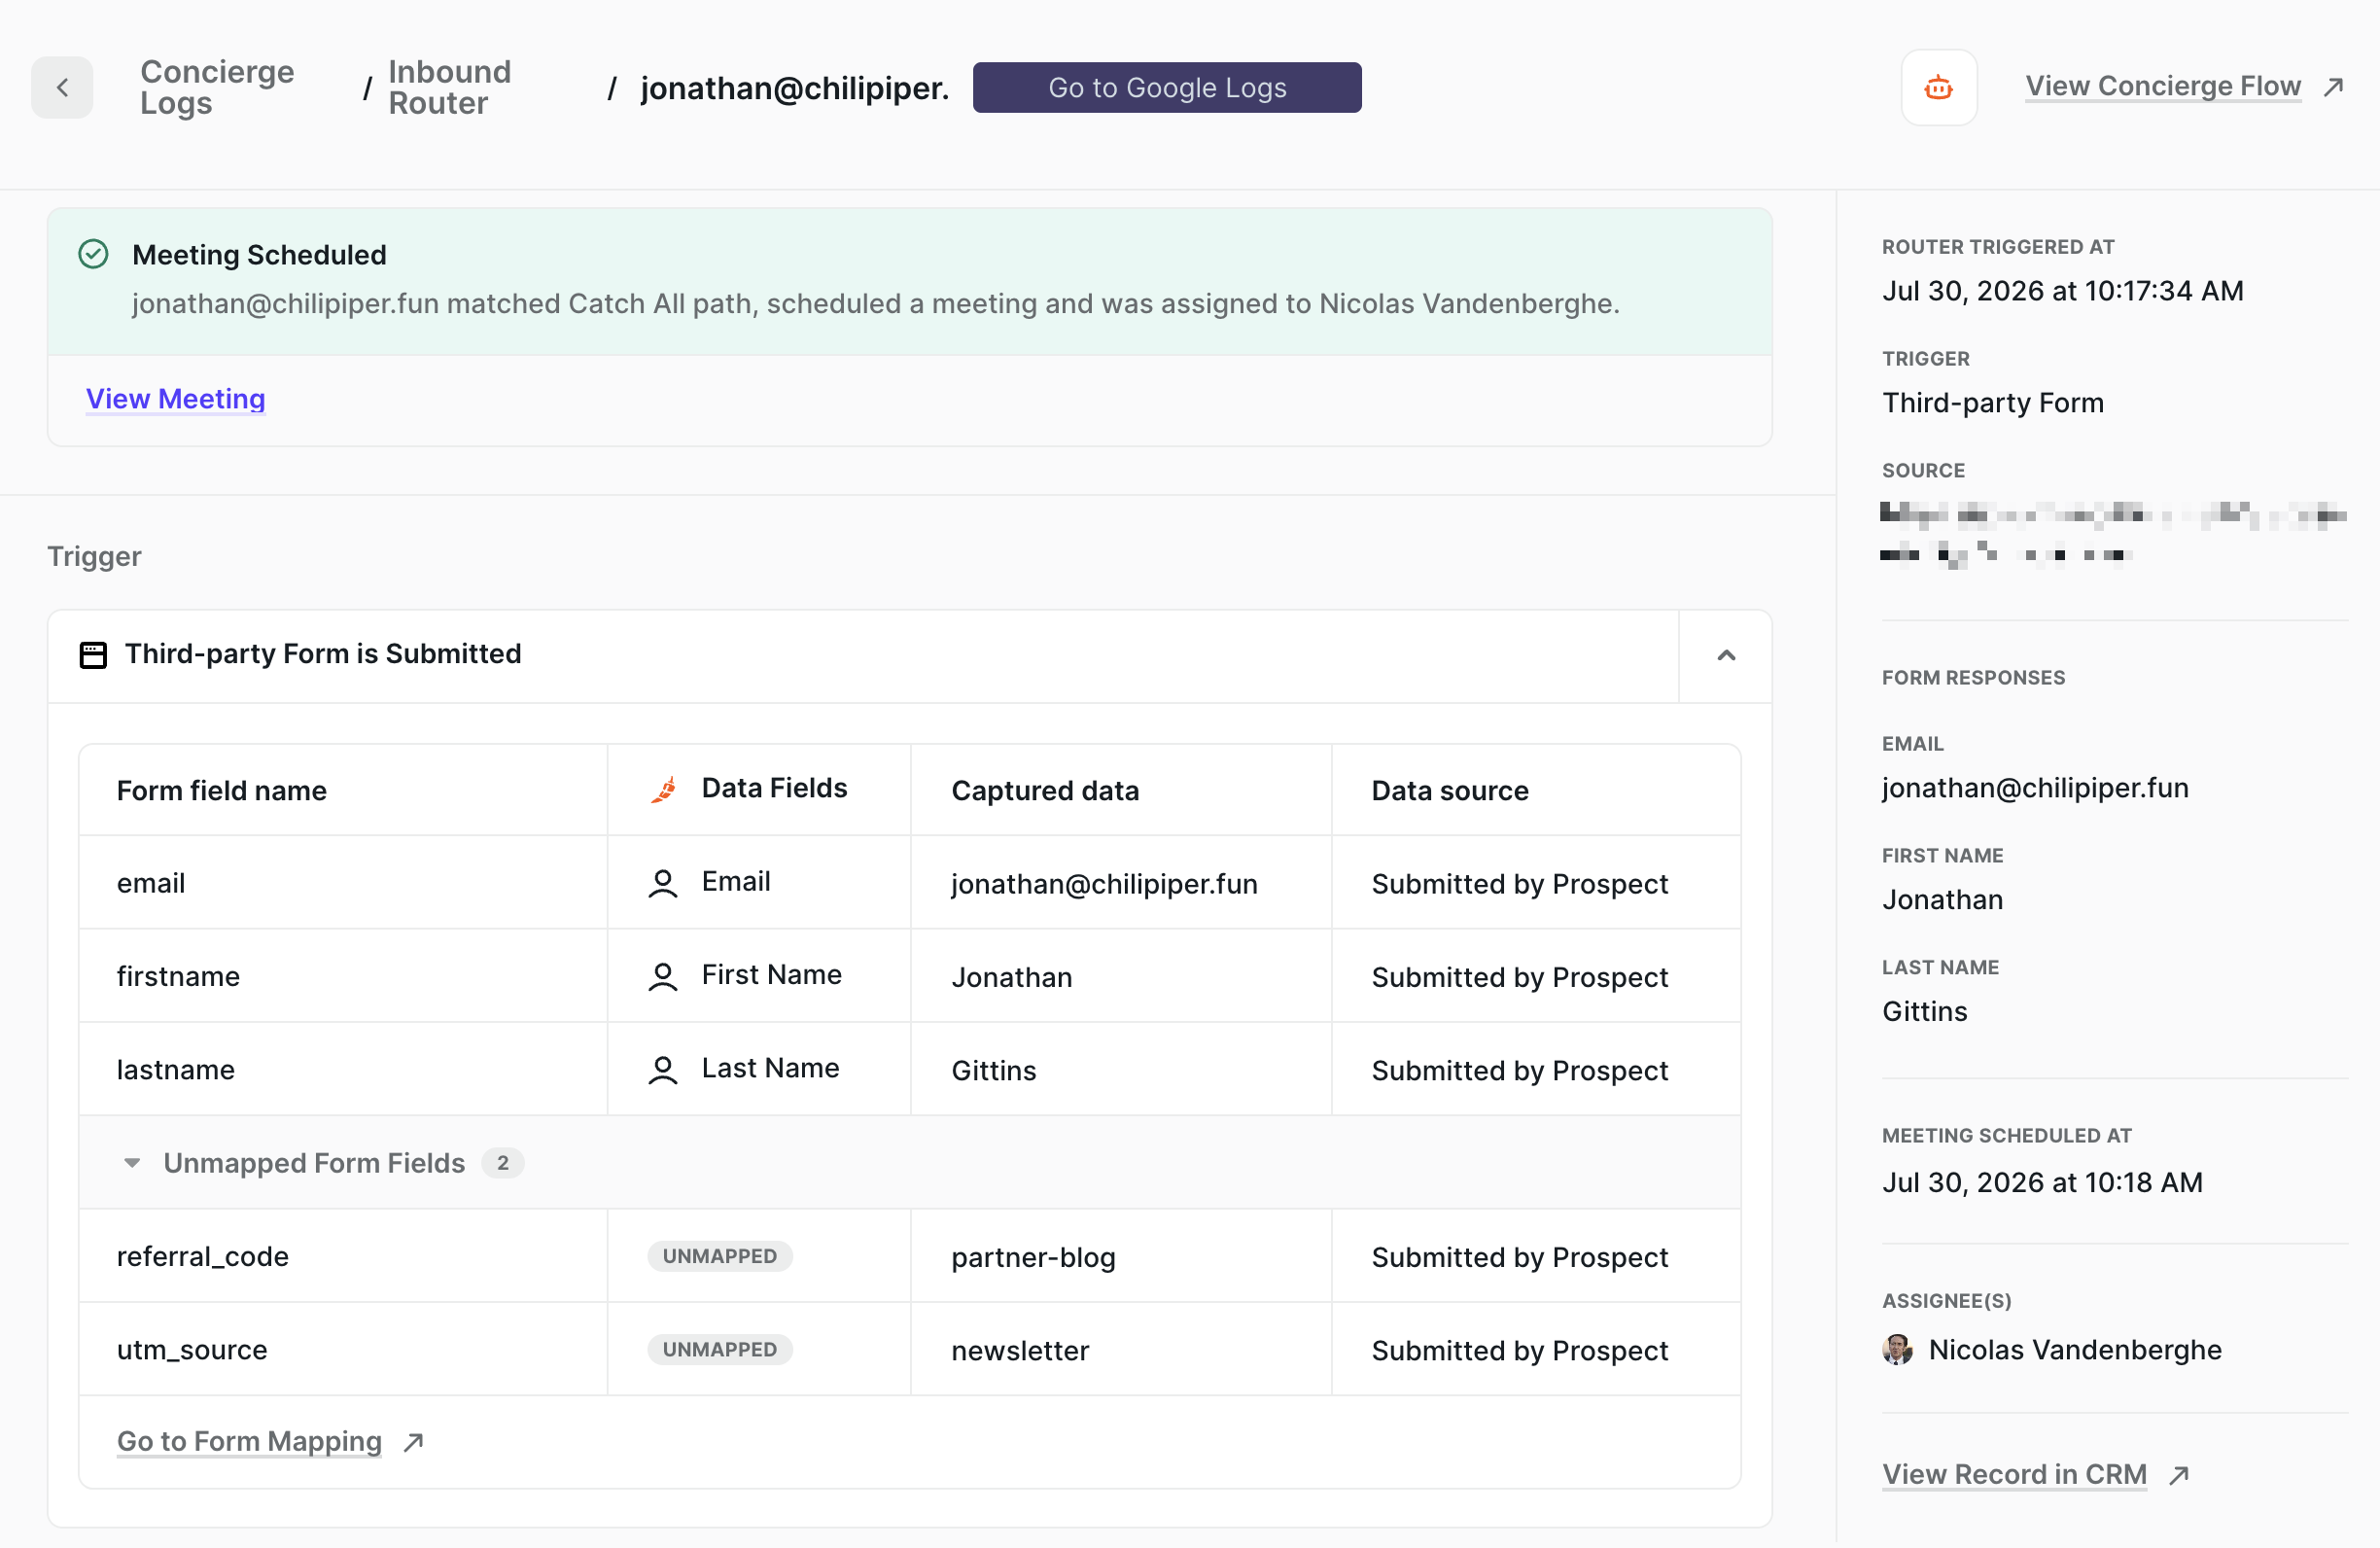The width and height of the screenshot is (2380, 1548).
Task: Click the count badge on Unmapped Form Fields
Action: click(503, 1163)
